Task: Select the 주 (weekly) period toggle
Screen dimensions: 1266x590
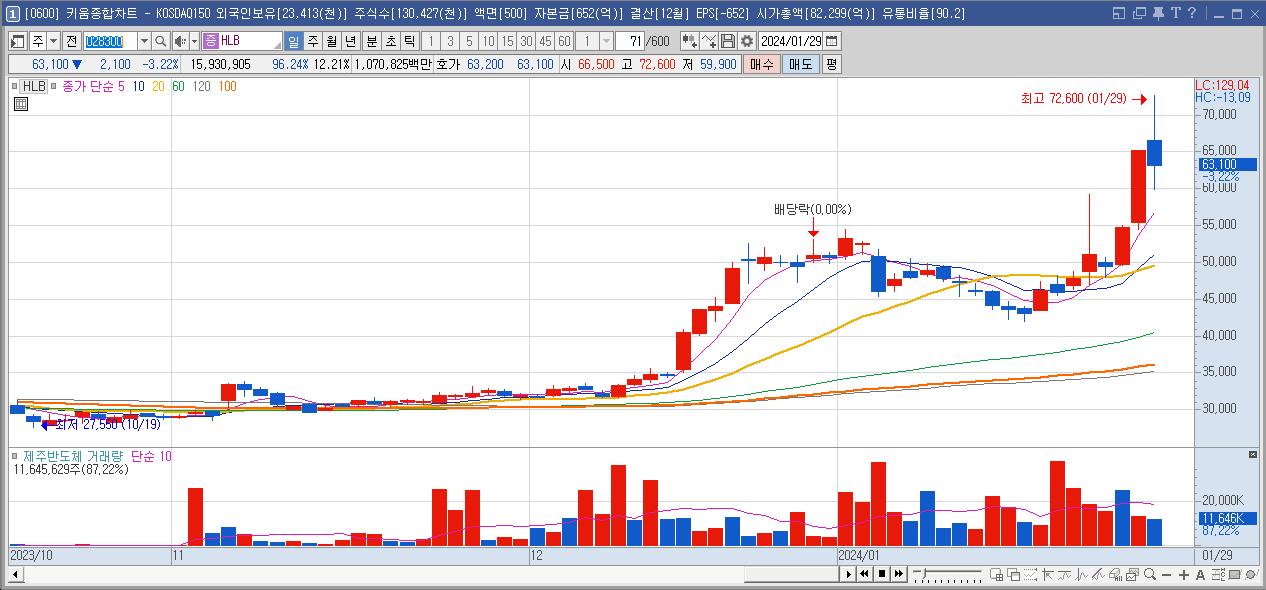Action: 312,41
